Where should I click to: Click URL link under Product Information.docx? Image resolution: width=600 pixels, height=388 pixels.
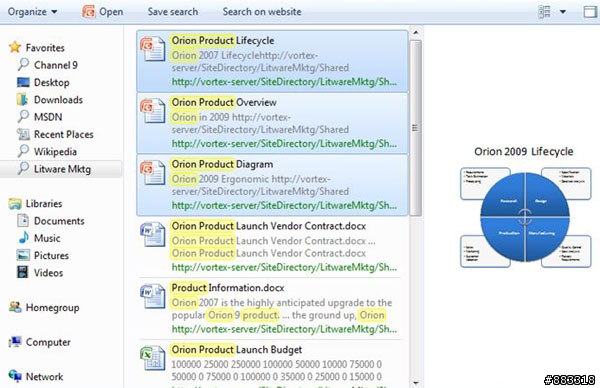click(284, 329)
